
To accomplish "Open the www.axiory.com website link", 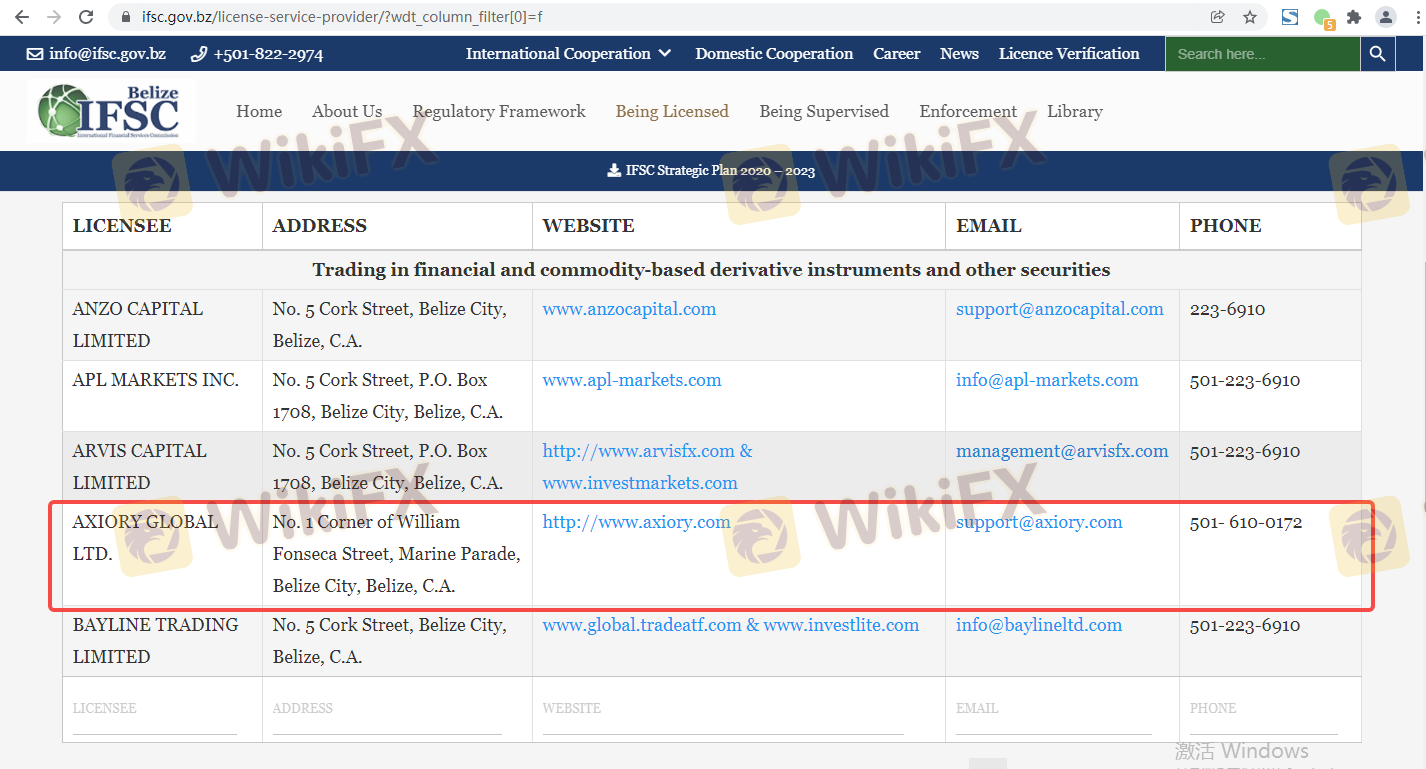I will 636,522.
